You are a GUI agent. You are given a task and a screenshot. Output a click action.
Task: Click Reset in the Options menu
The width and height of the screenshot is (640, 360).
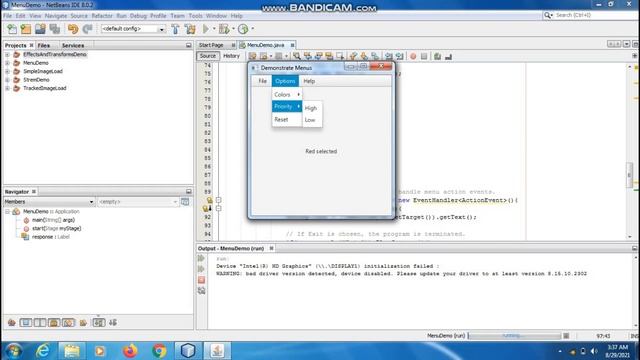pos(287,119)
